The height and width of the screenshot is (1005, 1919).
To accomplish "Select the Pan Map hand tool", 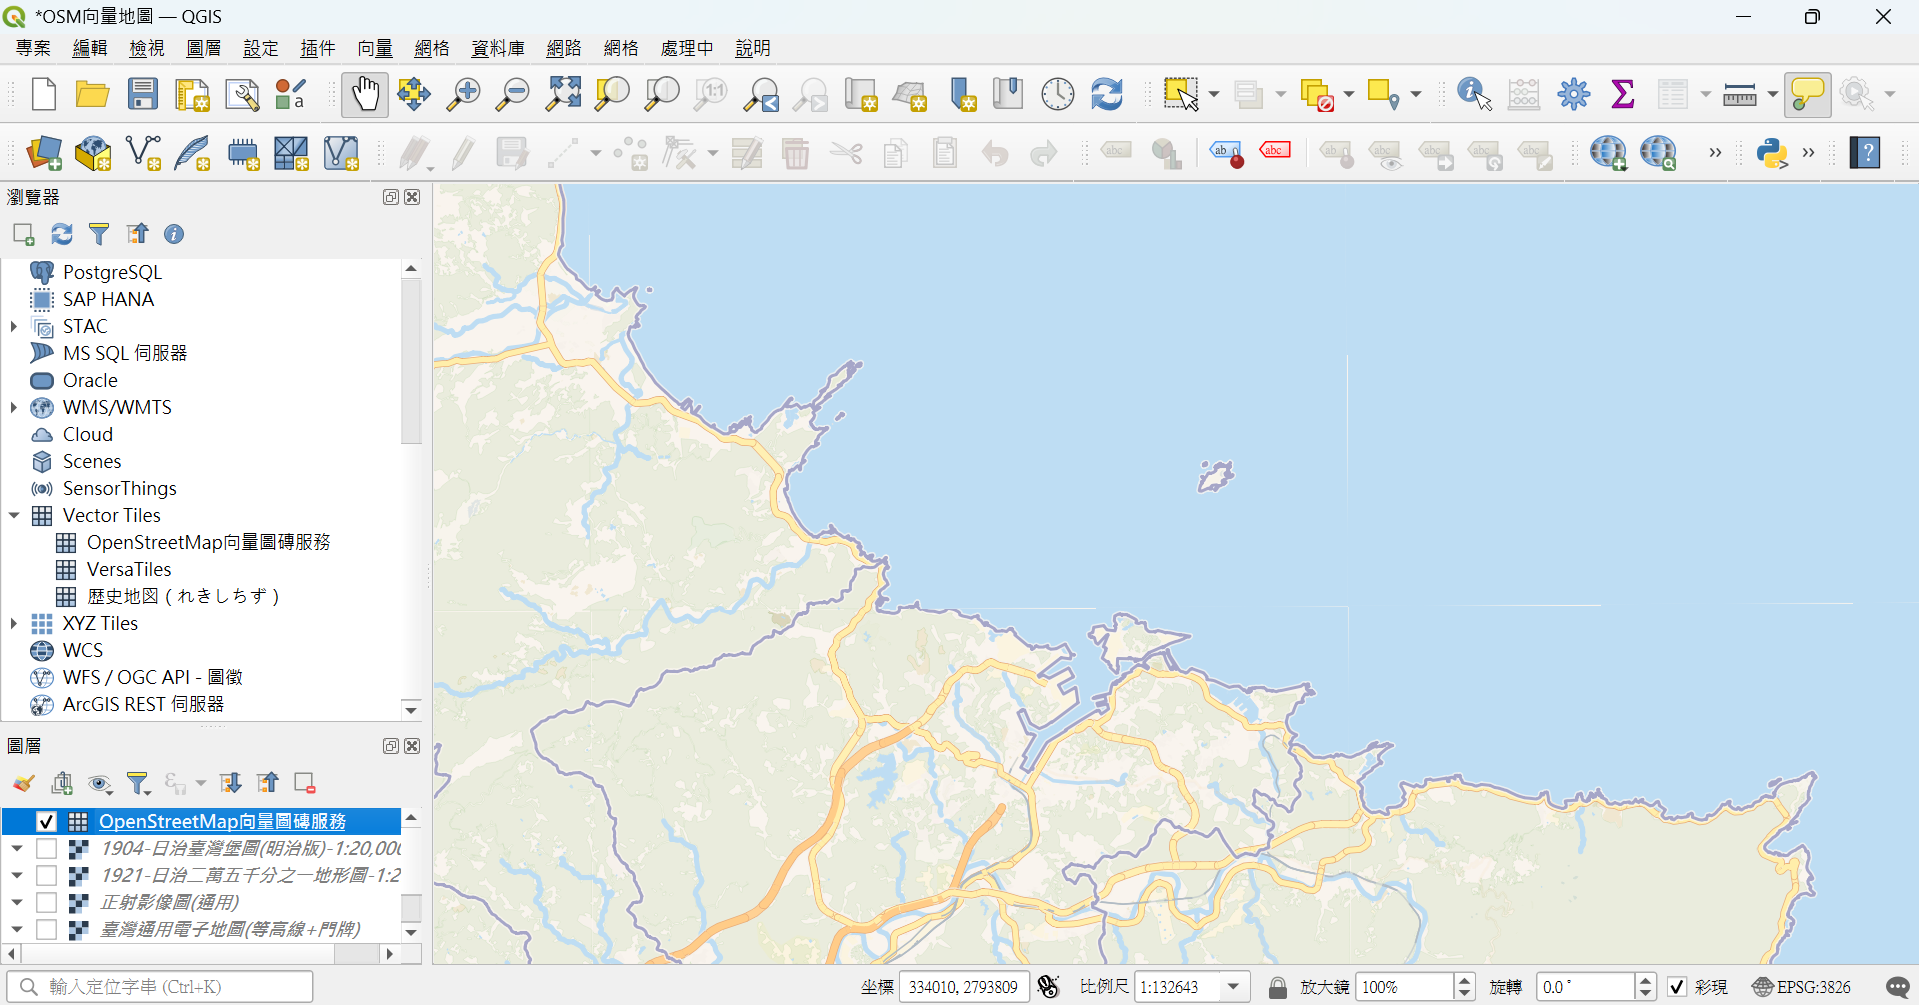I will click(365, 95).
